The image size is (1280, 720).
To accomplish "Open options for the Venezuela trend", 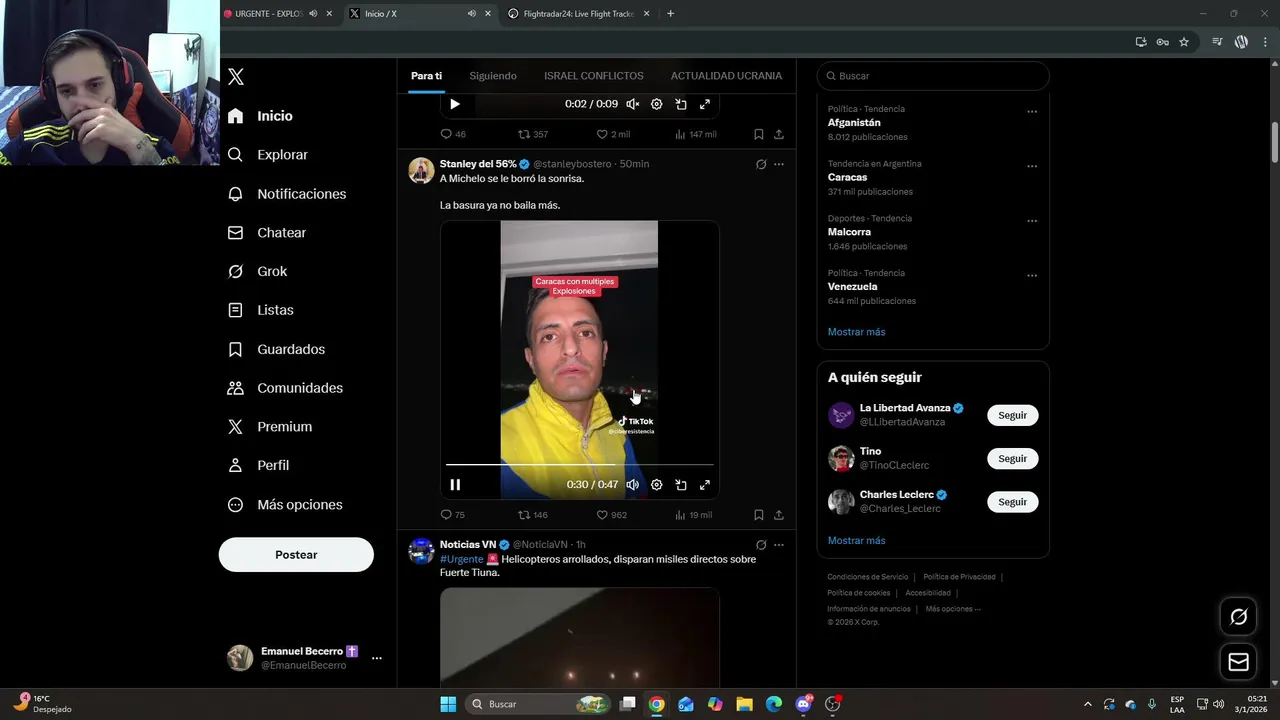I will 1032,276.
